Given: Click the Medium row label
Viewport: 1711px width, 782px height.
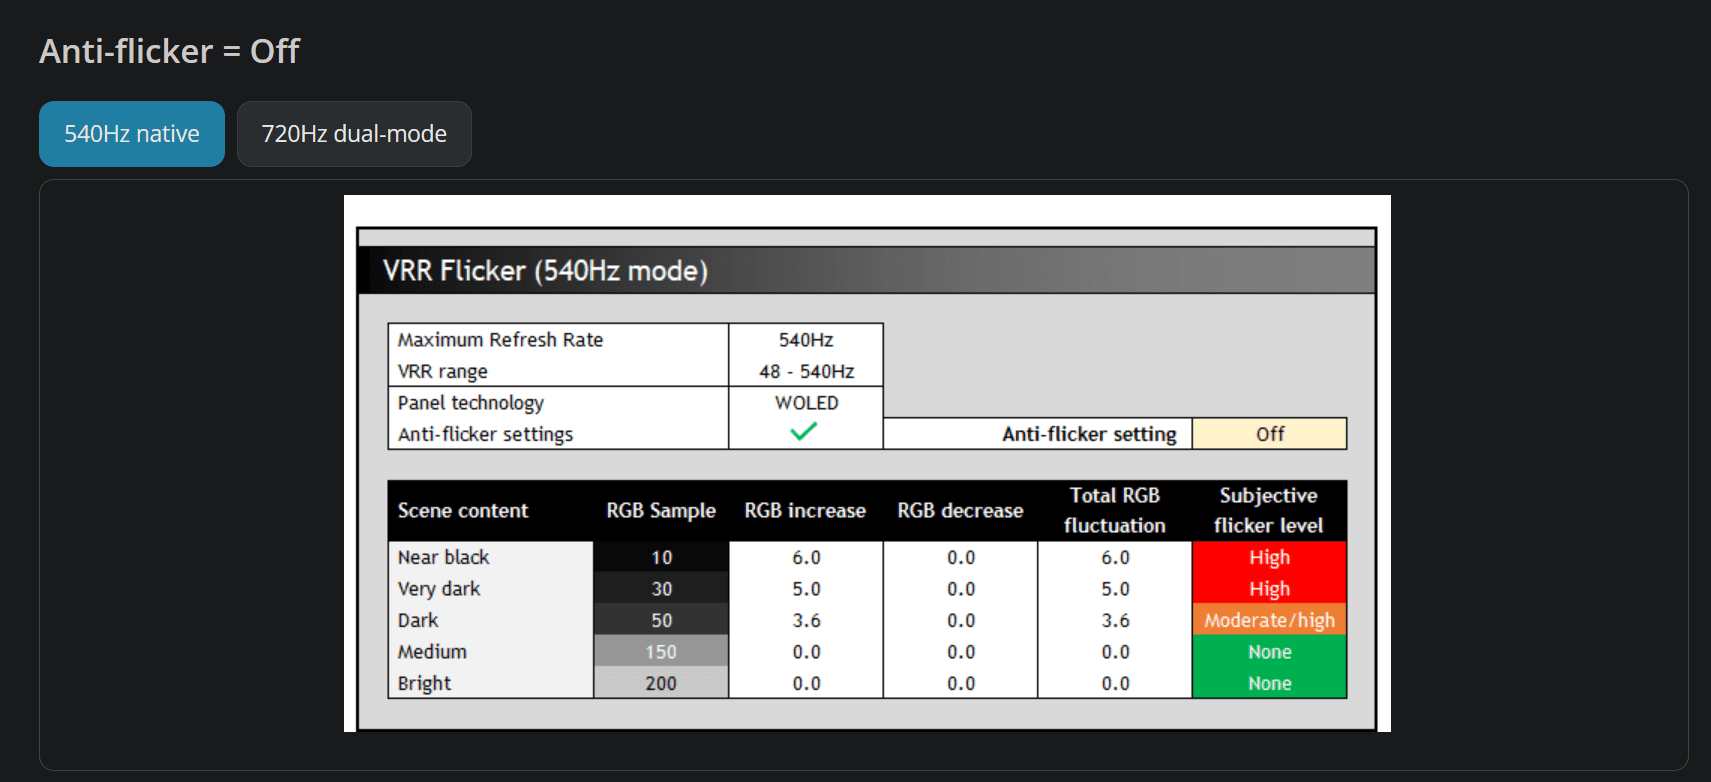Looking at the screenshot, I should [x=432, y=652].
